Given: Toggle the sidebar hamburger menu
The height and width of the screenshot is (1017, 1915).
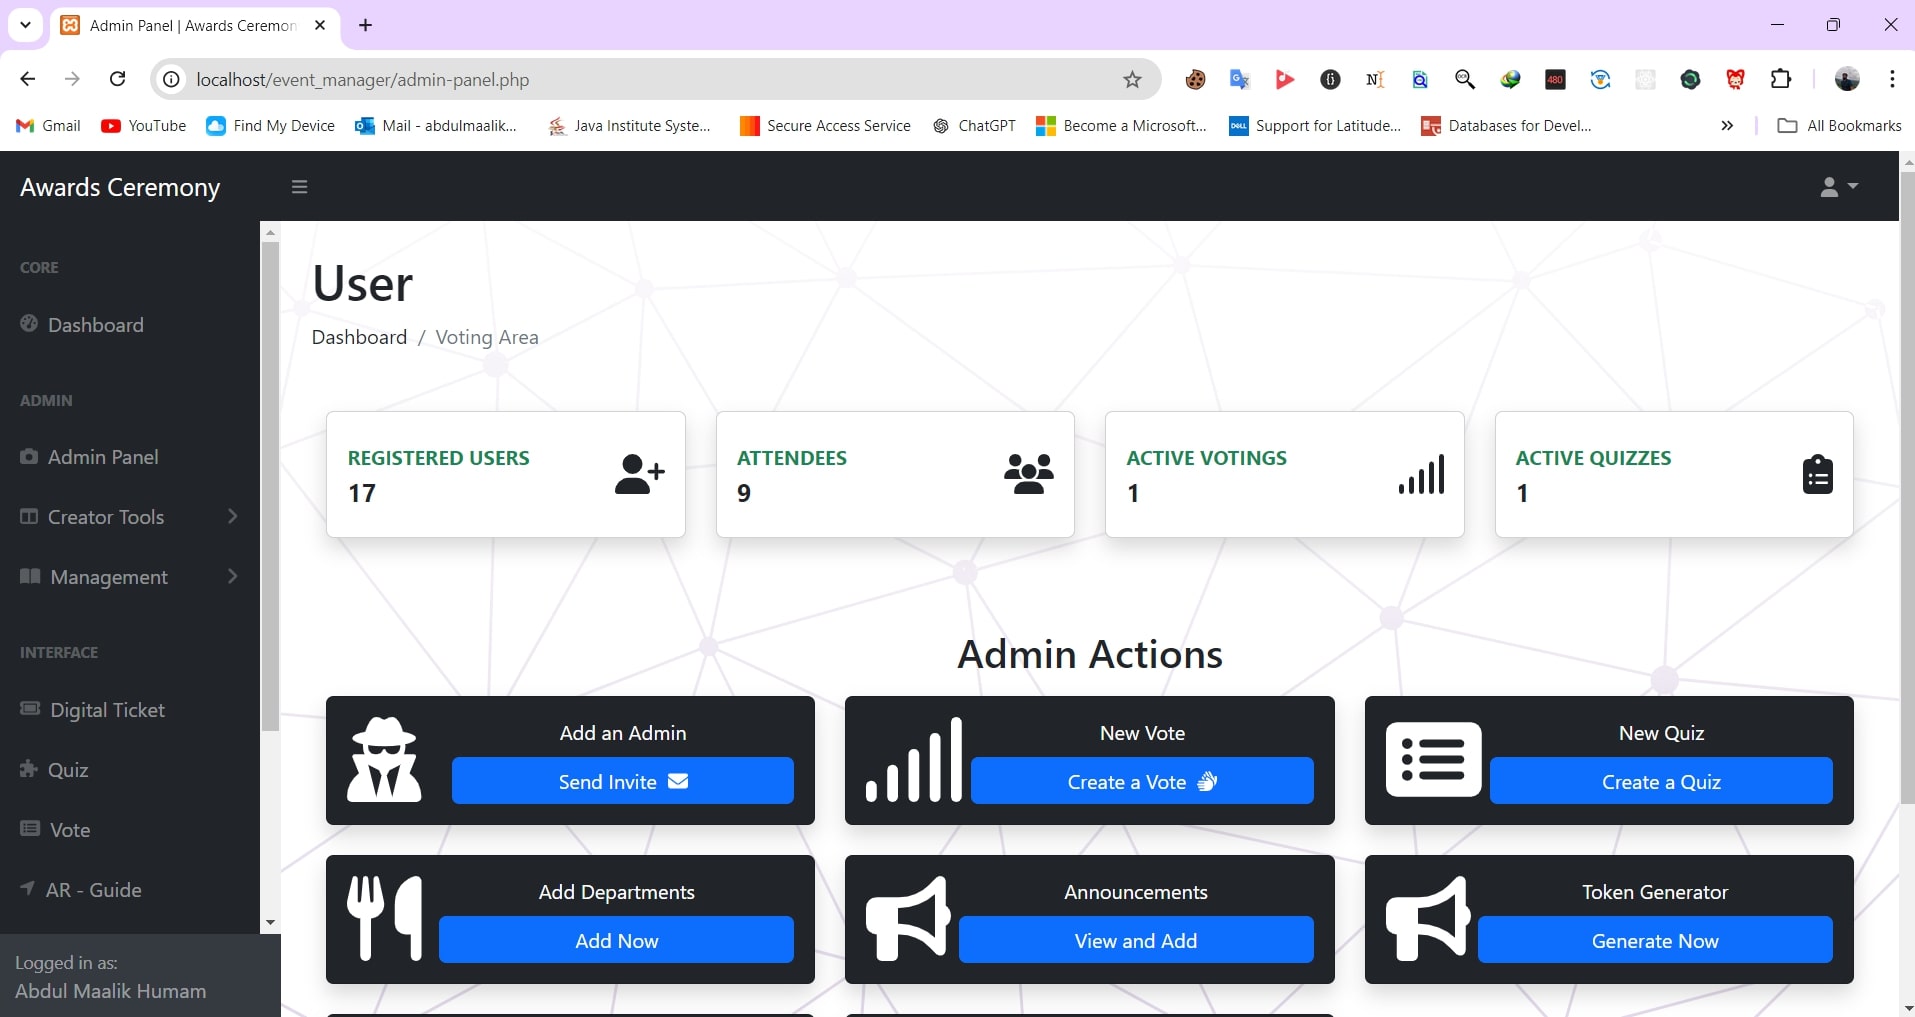Looking at the screenshot, I should coord(299,187).
